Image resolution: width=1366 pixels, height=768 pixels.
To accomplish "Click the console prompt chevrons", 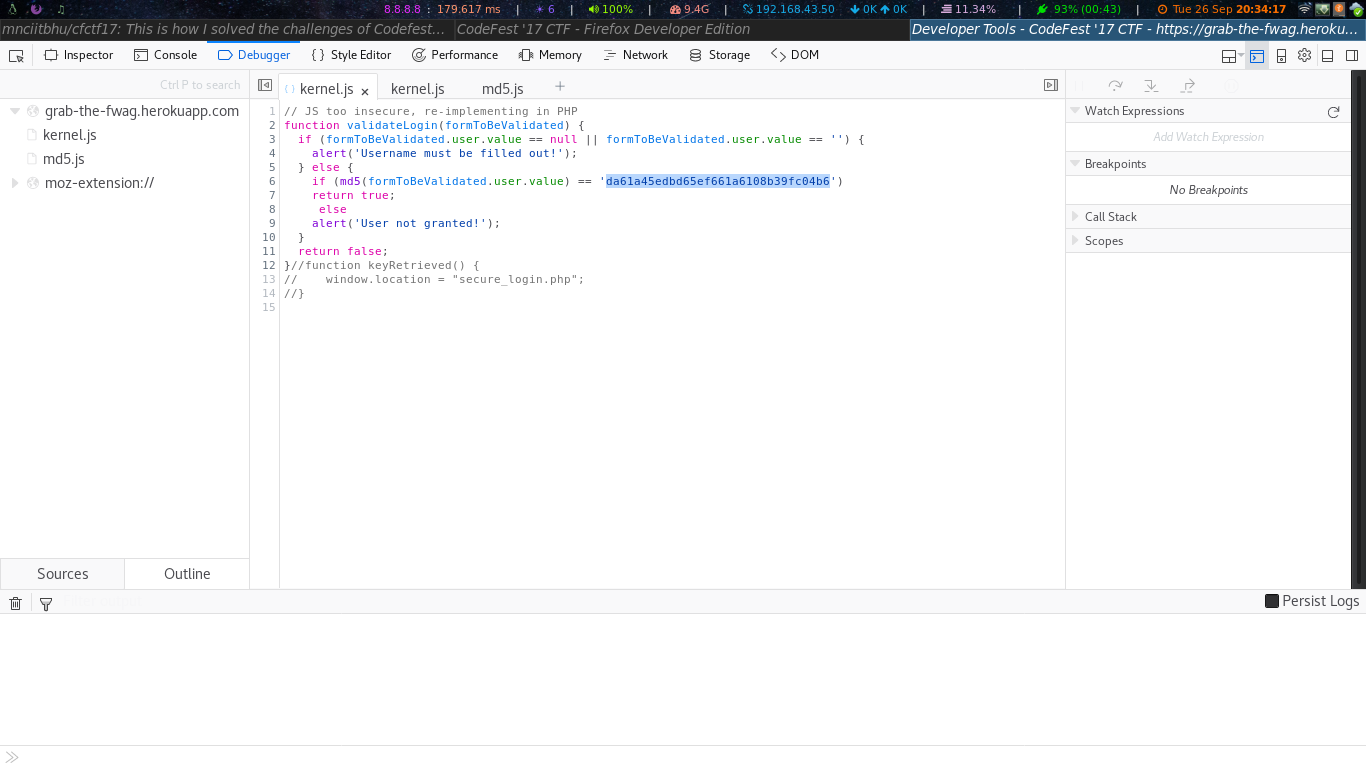I will point(13,757).
